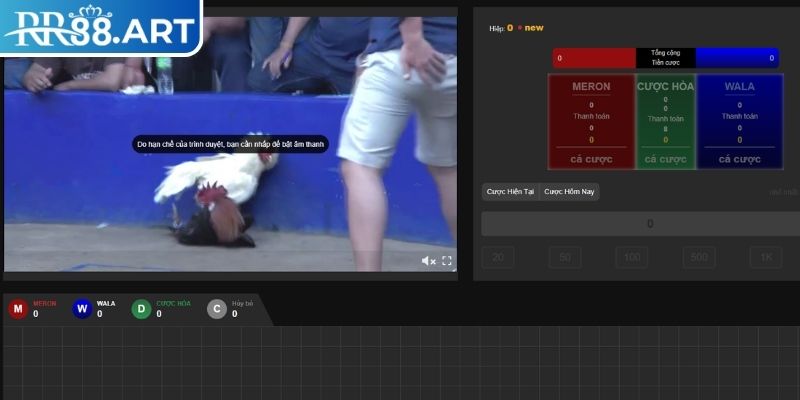Screen dimensions: 800x400
Task: Place bet in the red MERON panel
Action: click(x=591, y=159)
